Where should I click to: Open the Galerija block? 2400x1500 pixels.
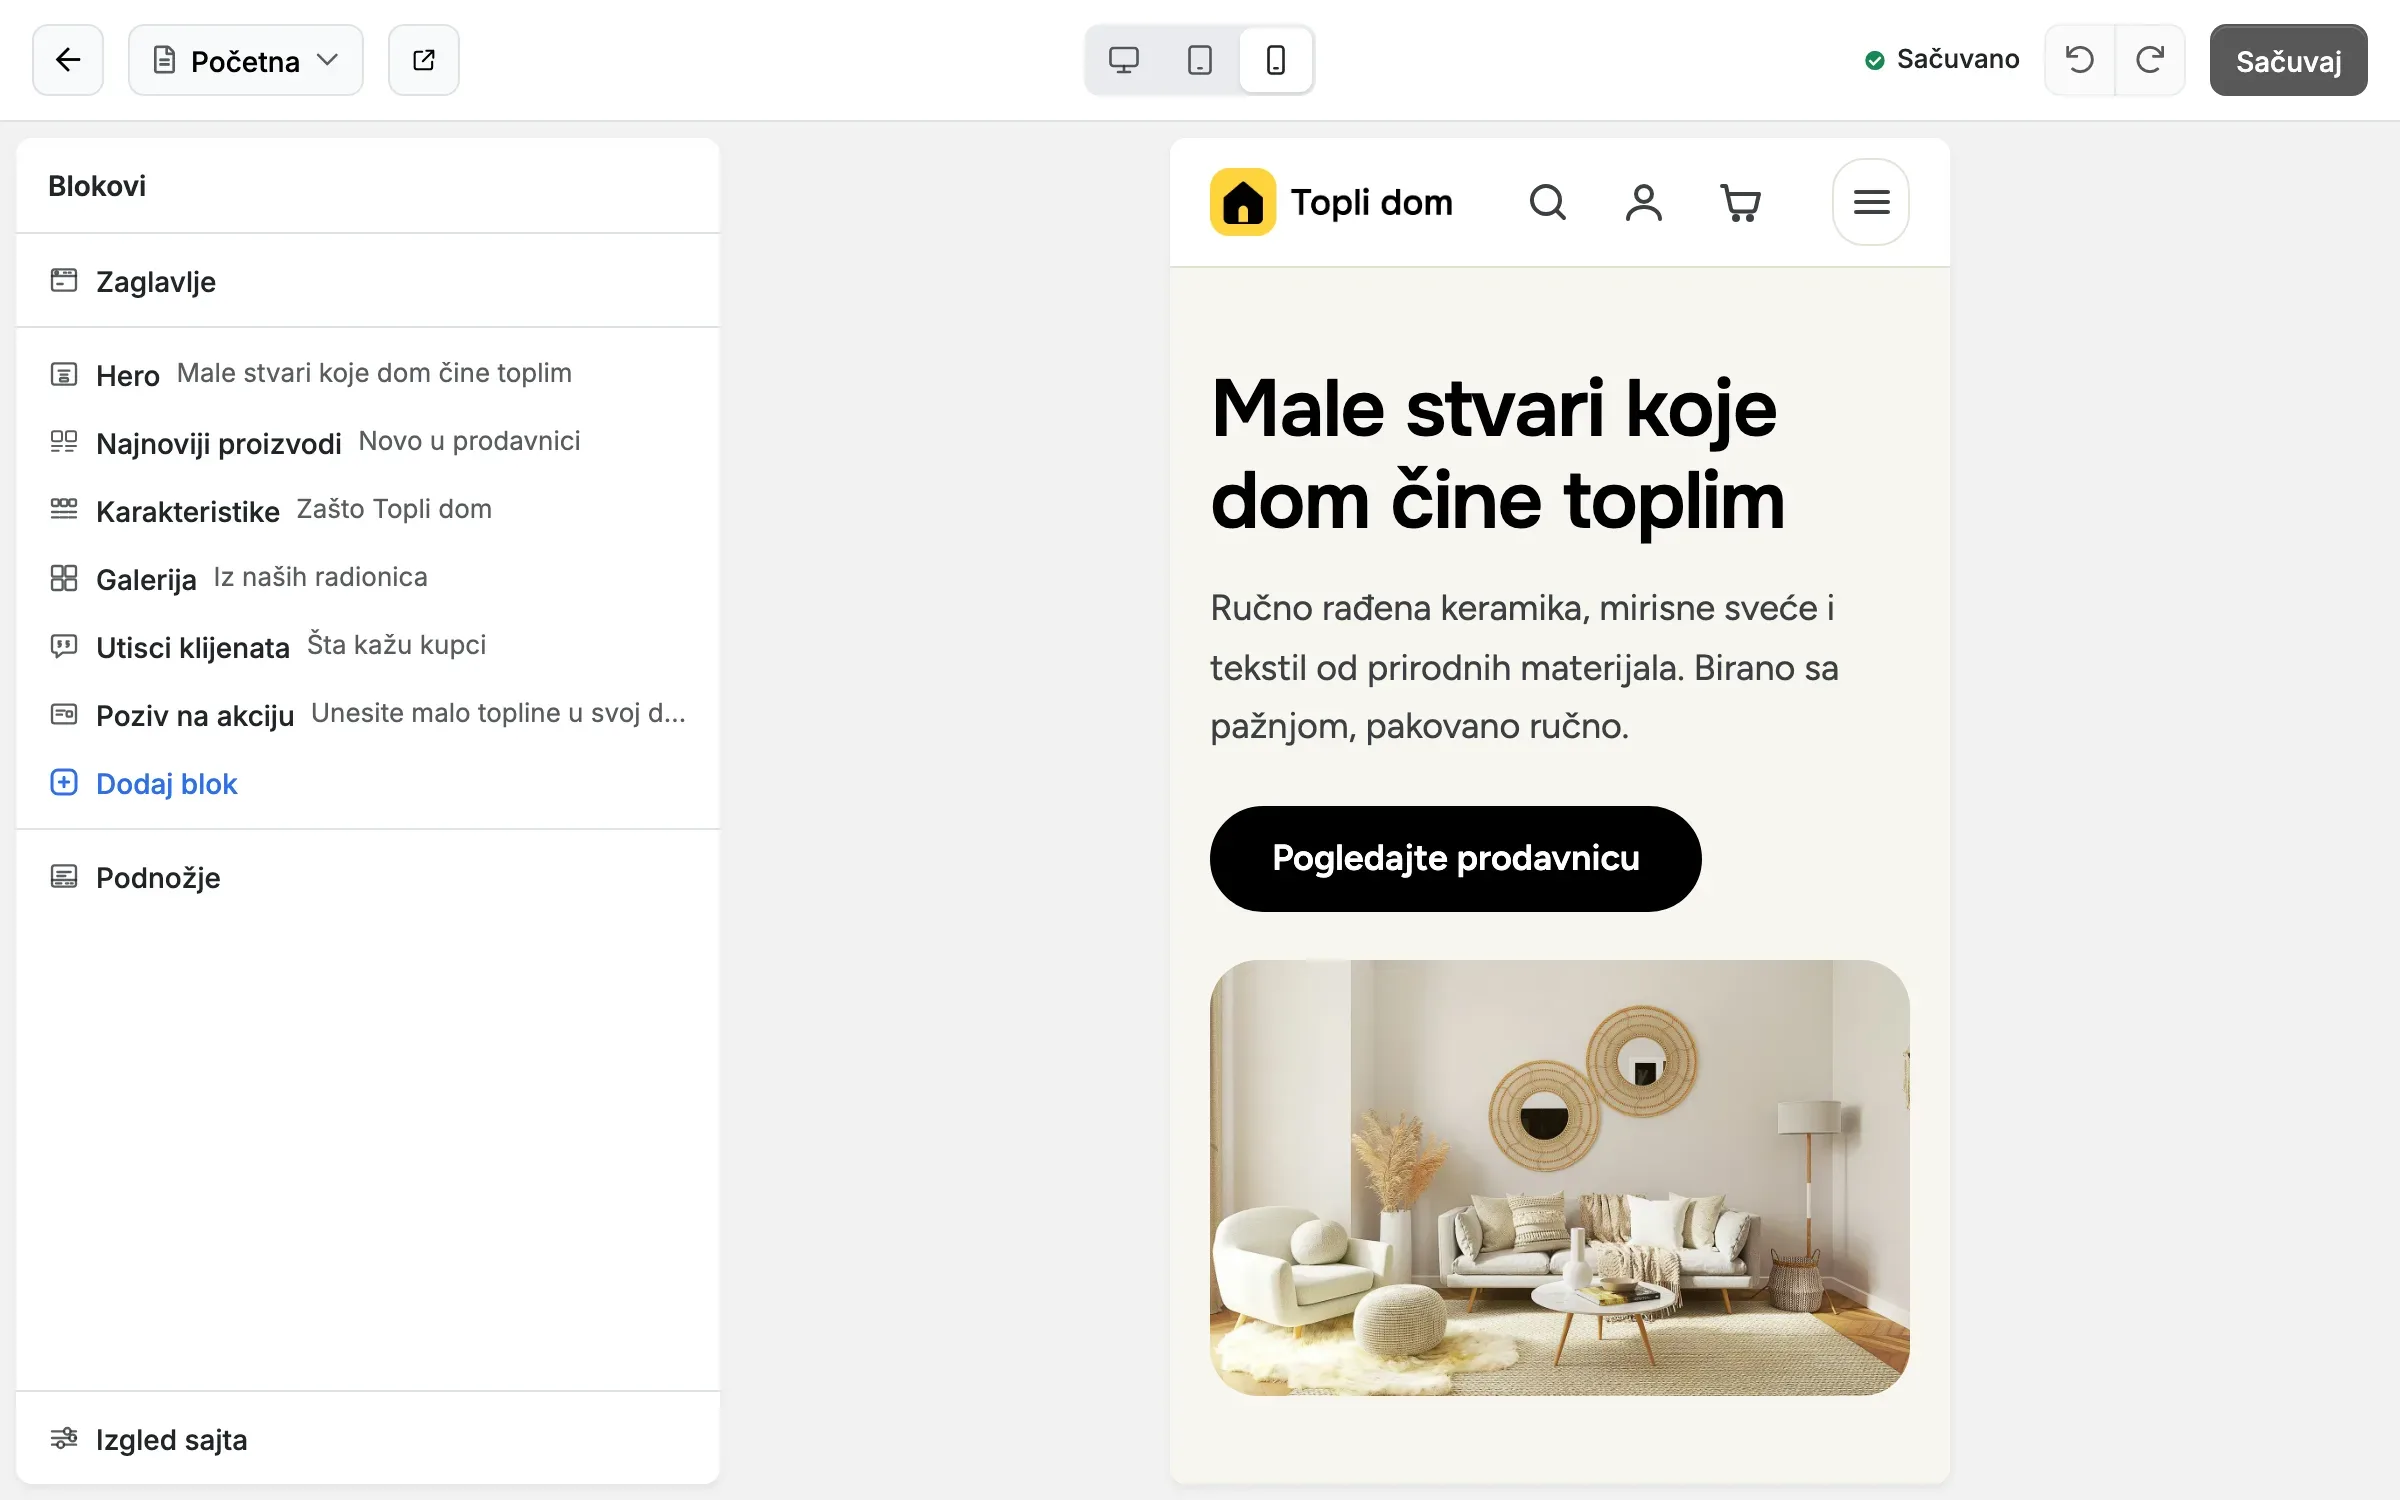tap(368, 579)
